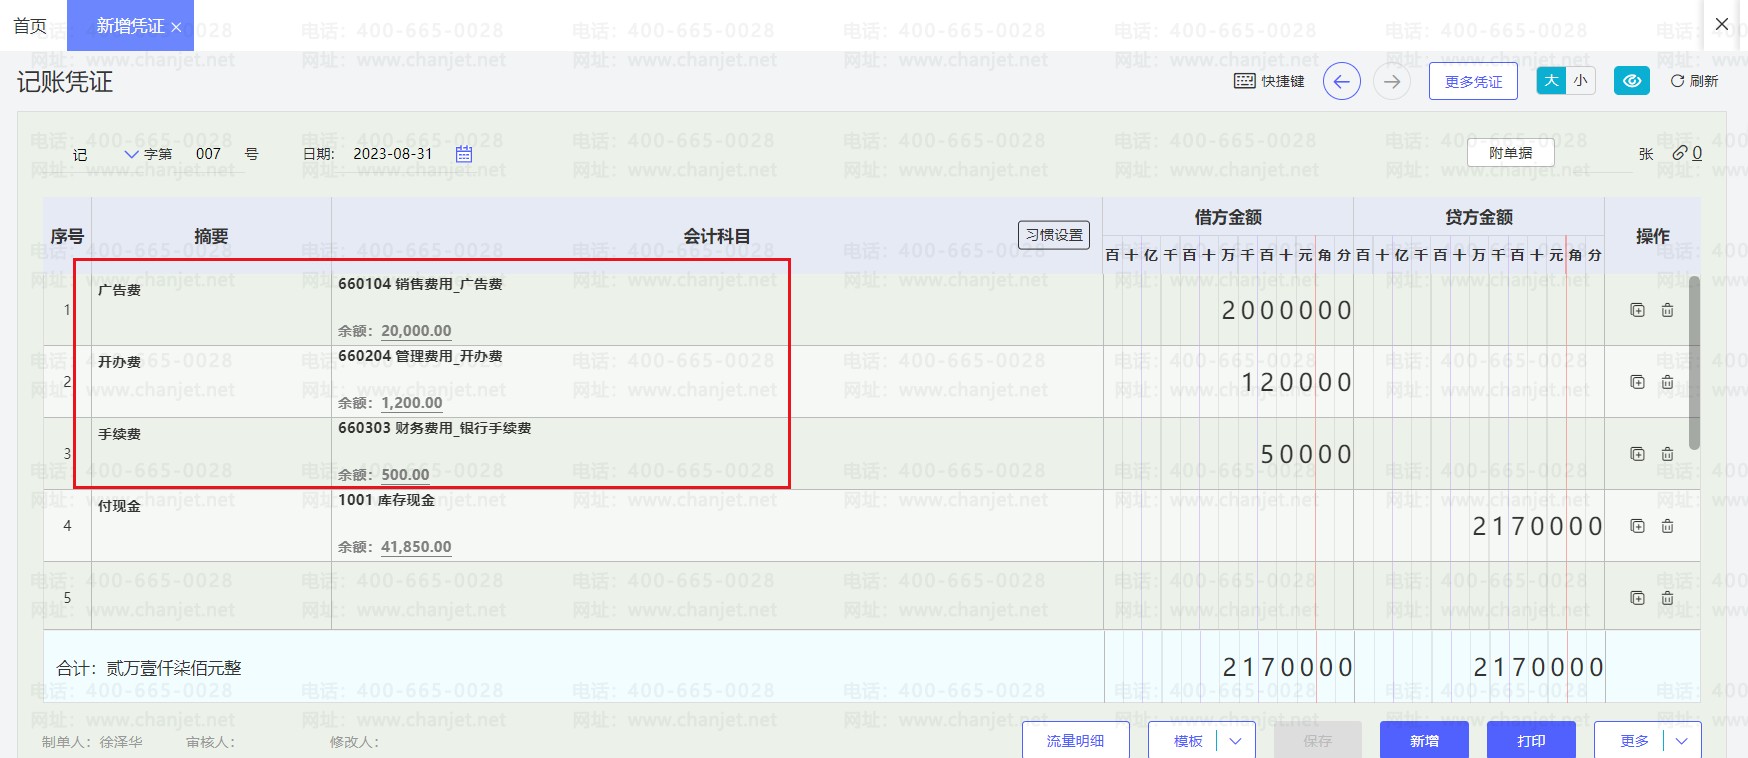1748x758 pixels.
Task: Click the 打印 print button
Action: (1530, 741)
